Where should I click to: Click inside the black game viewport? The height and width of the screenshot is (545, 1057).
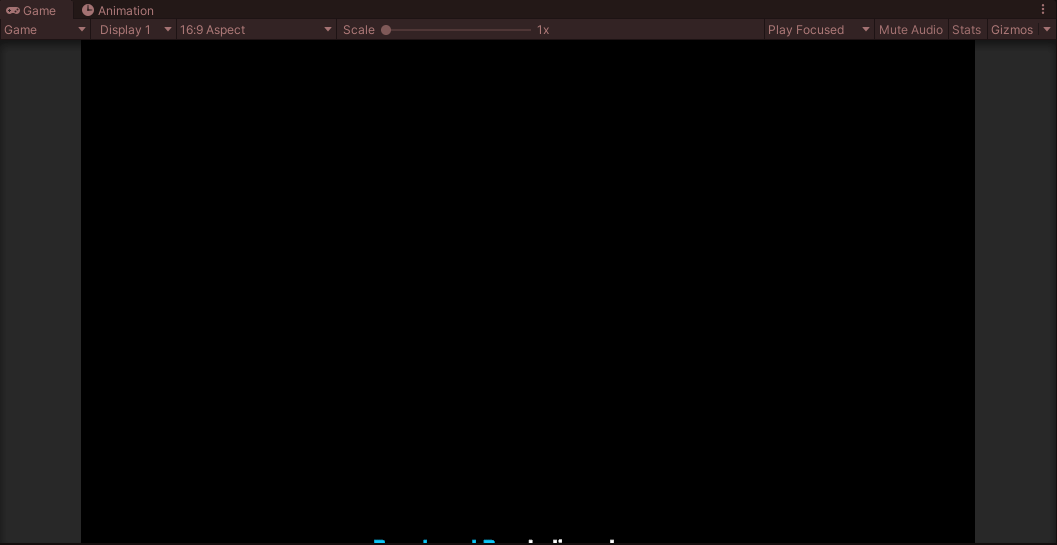528,290
